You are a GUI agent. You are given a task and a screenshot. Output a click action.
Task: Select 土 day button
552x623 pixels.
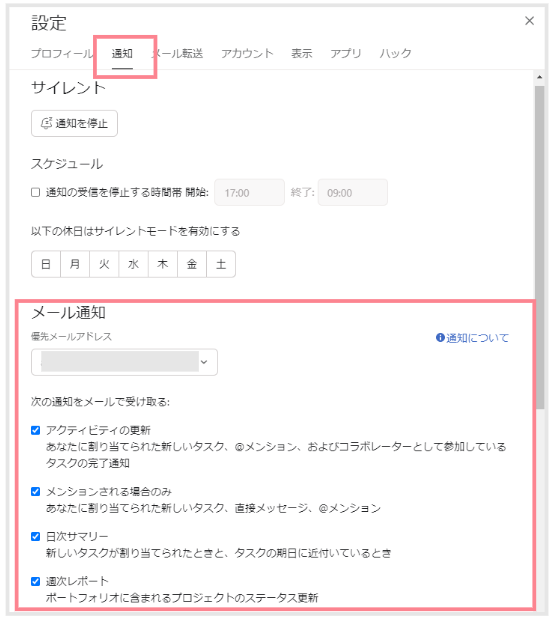(221, 264)
